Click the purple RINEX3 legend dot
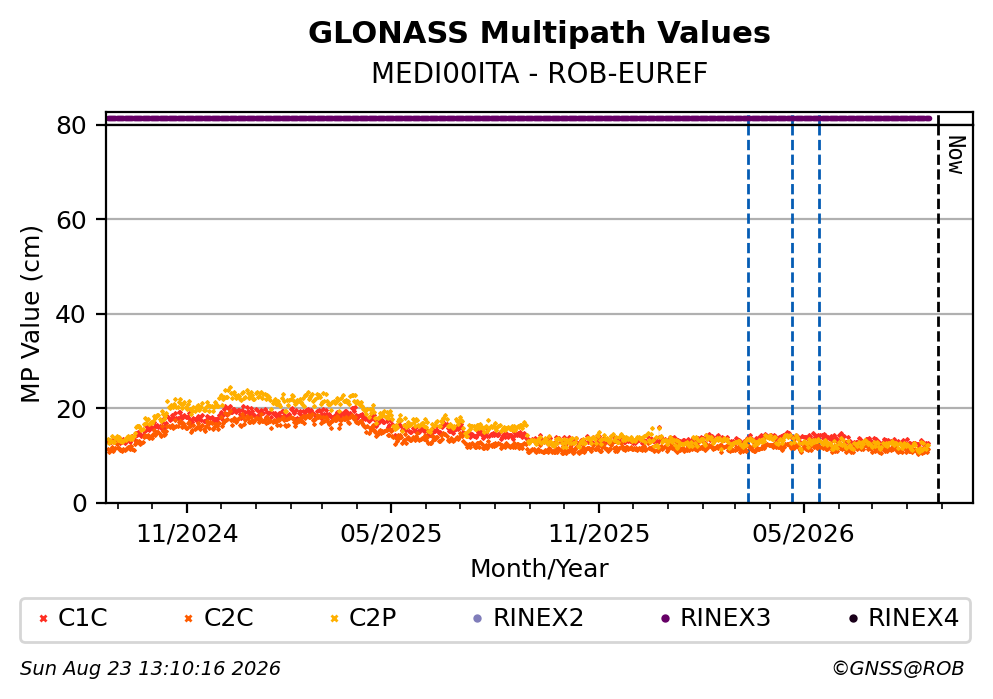Image resolution: width=993 pixels, height=699 pixels. [x=665, y=619]
